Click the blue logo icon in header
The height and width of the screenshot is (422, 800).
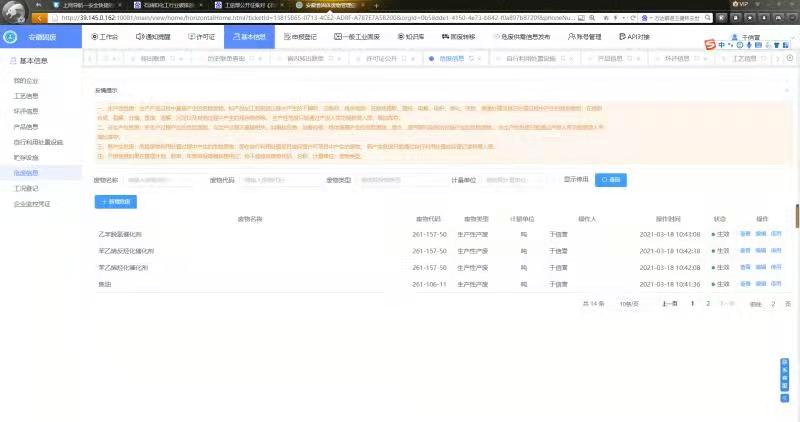pyautogui.click(x=10, y=37)
